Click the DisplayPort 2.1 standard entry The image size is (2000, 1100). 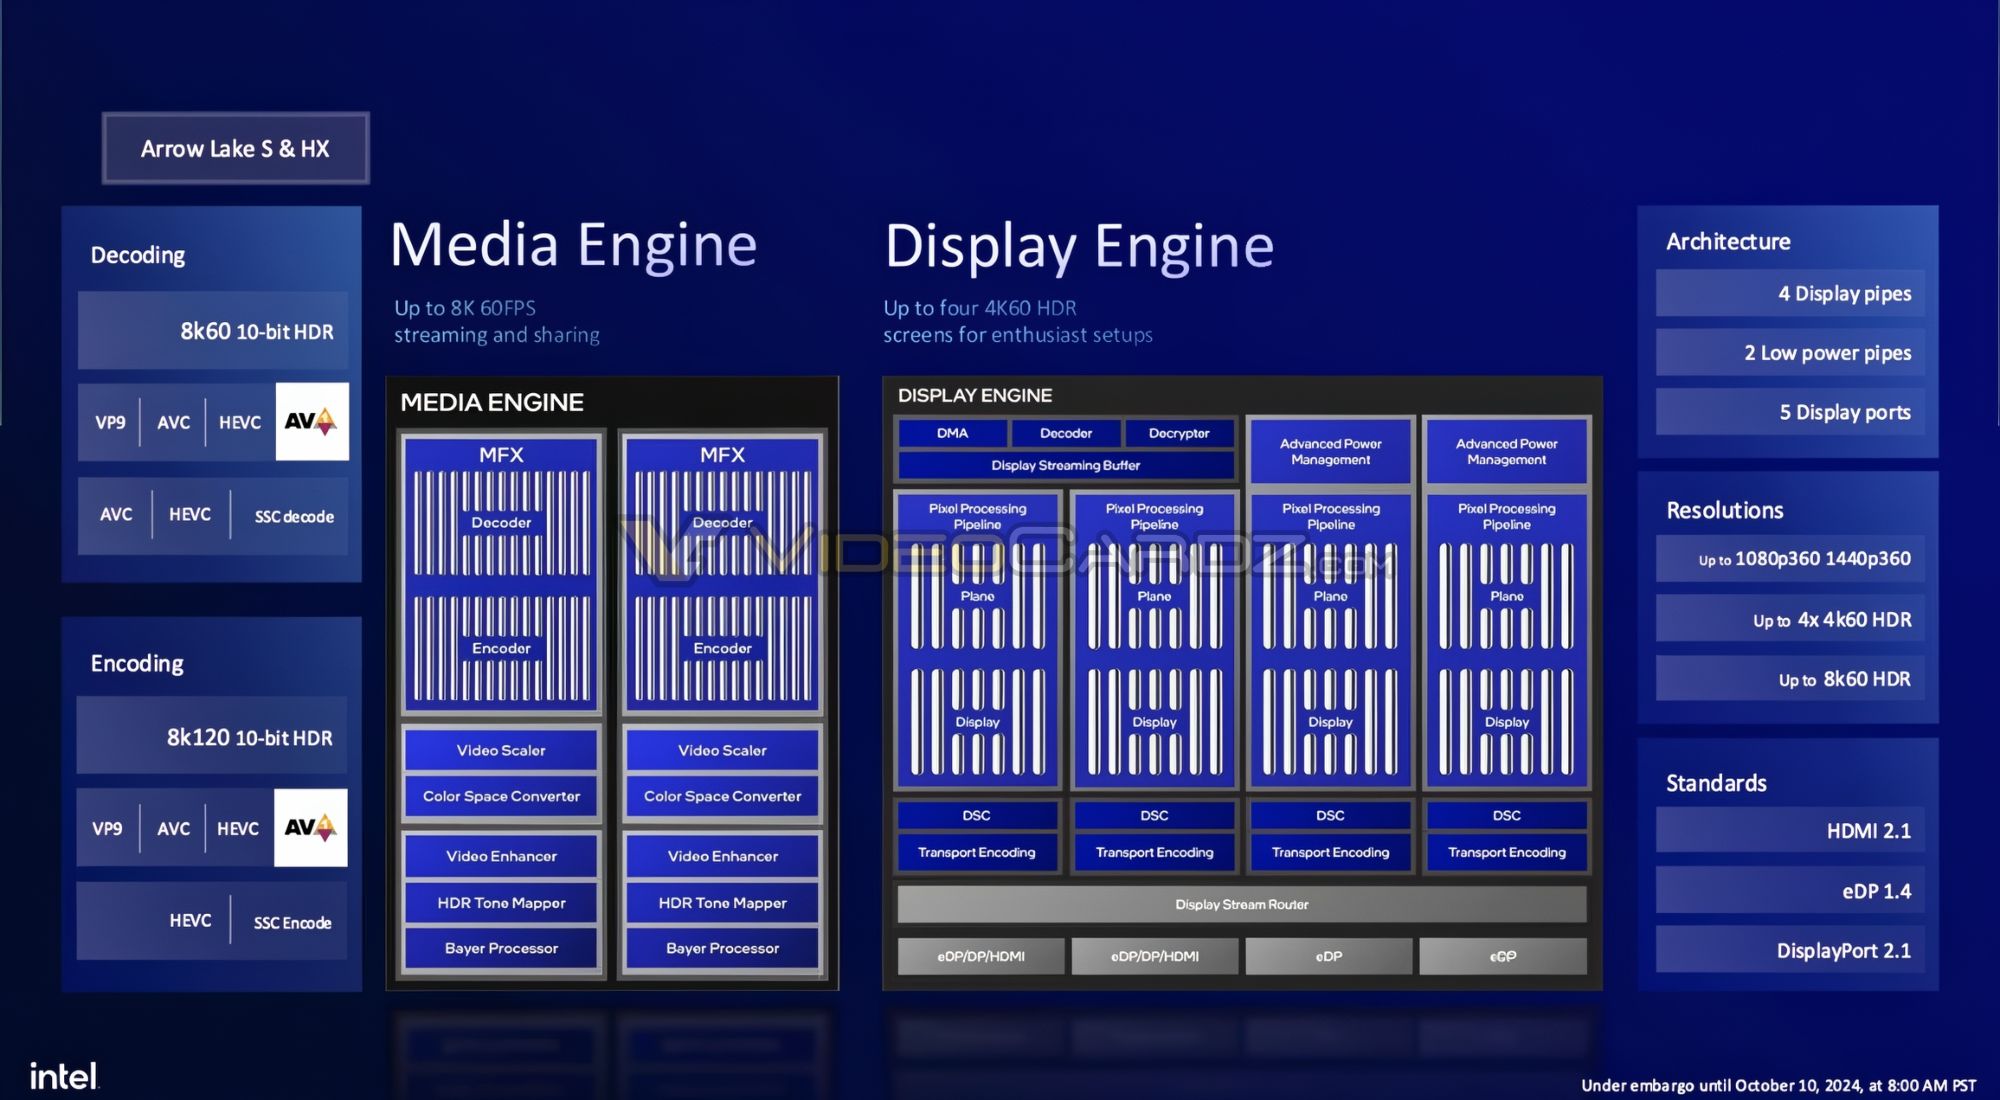click(x=1790, y=950)
